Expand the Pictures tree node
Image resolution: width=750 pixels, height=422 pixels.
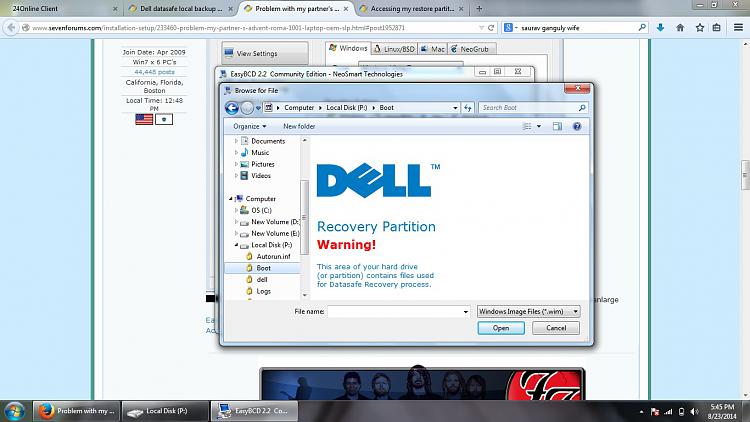(x=236, y=164)
